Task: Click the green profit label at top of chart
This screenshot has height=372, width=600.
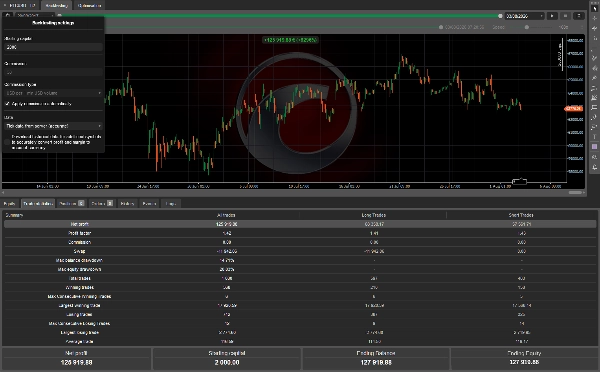Action: (x=291, y=40)
